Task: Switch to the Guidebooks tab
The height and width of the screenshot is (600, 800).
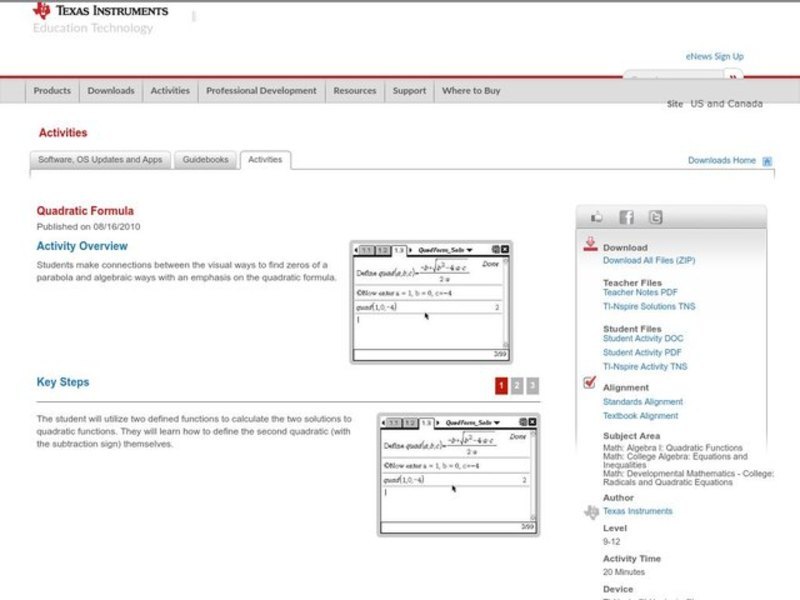Action: (205, 160)
